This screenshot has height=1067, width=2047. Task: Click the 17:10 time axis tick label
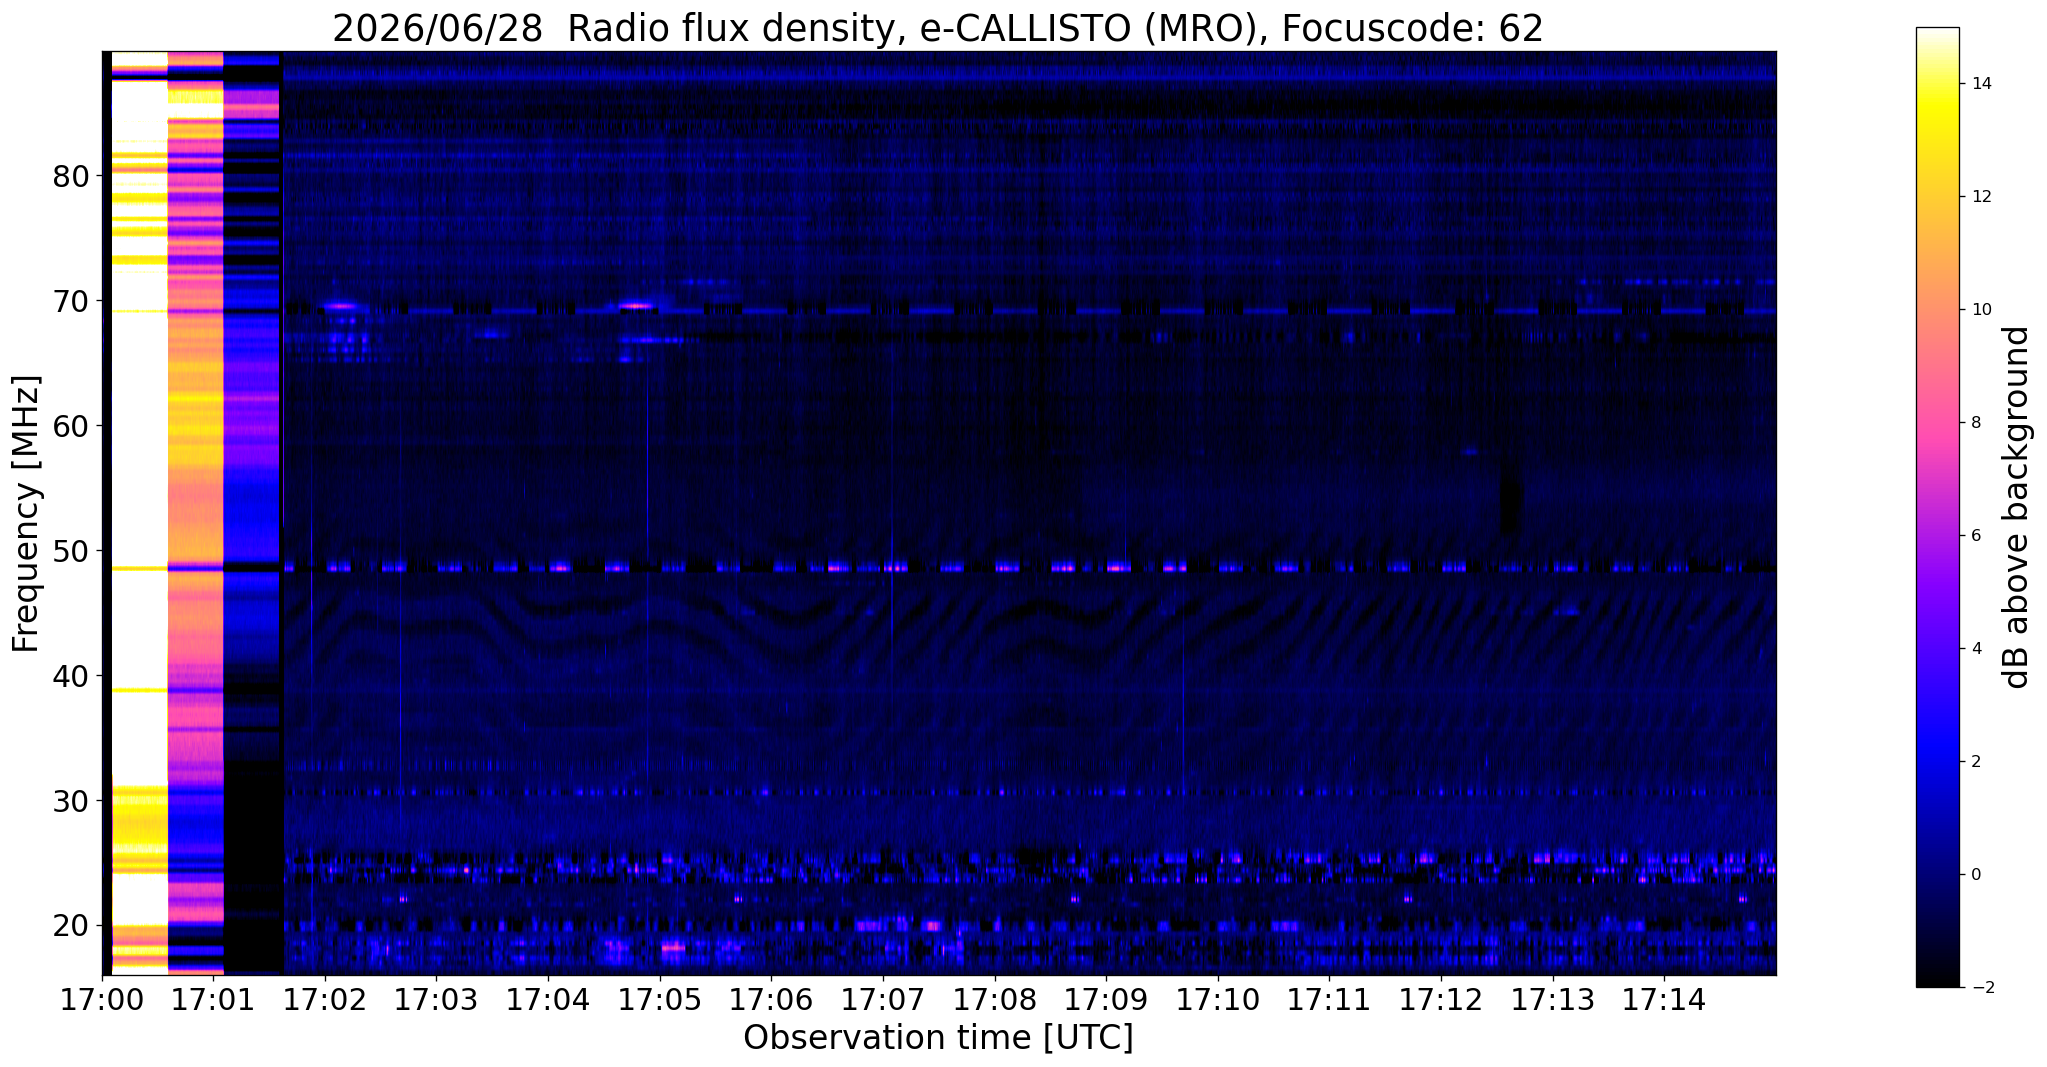pos(1217,998)
